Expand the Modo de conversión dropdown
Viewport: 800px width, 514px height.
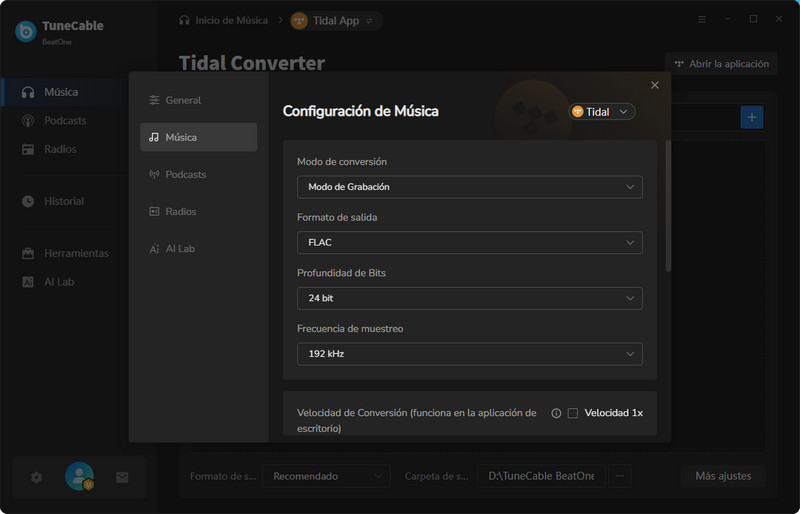pyautogui.click(x=469, y=187)
